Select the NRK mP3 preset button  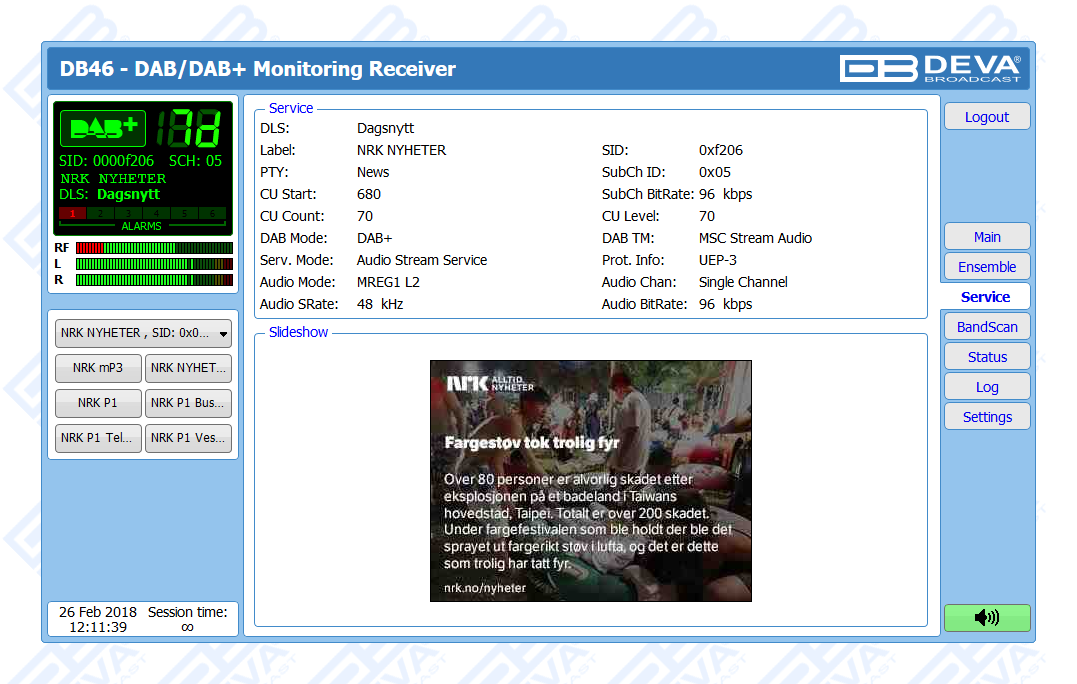[98, 368]
